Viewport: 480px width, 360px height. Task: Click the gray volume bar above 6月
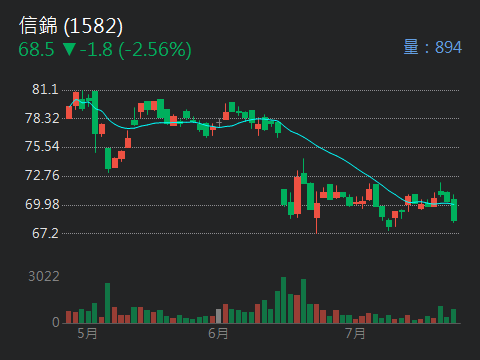click(x=219, y=316)
